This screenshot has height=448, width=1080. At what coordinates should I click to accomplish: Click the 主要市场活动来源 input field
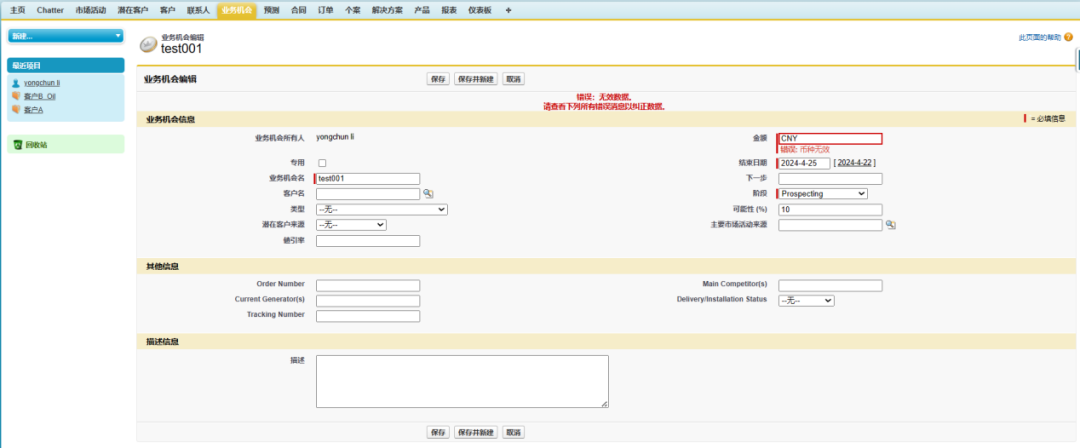[830, 225]
